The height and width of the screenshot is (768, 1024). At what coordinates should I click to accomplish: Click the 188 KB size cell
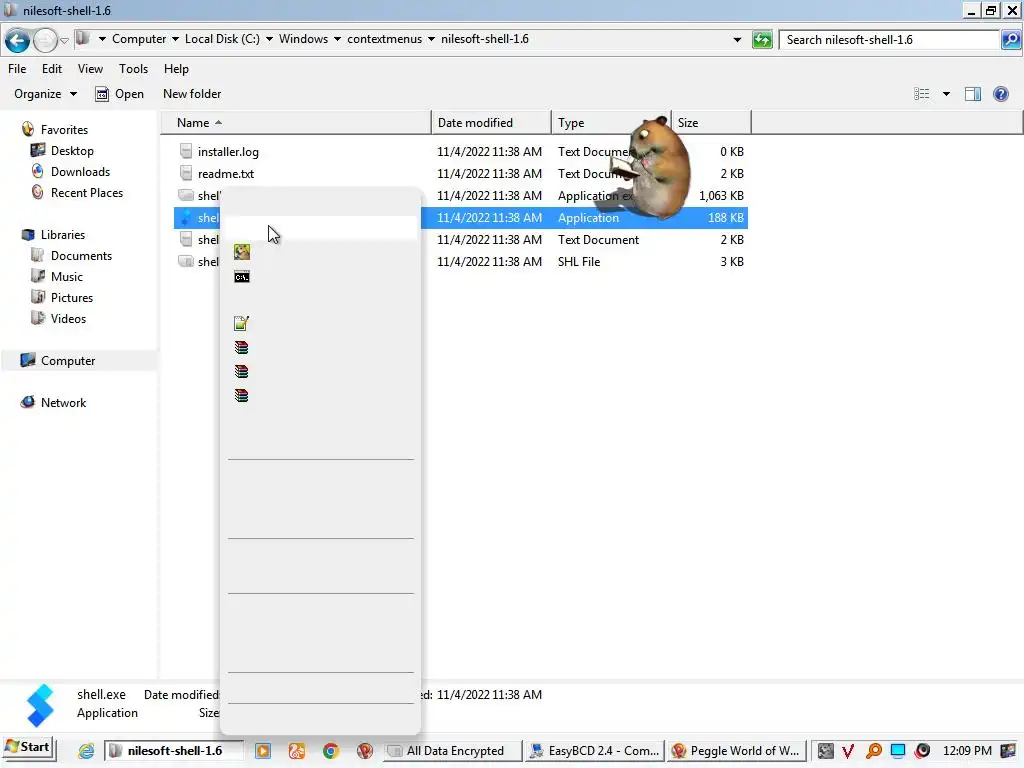click(726, 218)
